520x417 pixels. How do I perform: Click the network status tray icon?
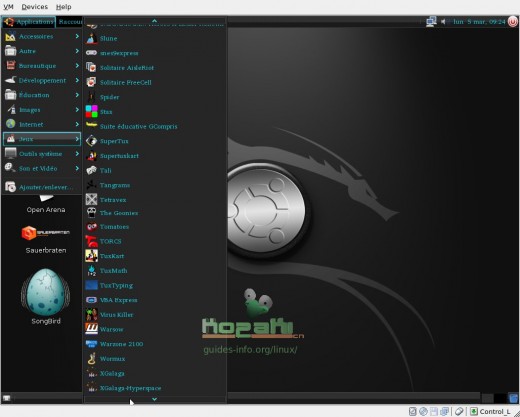coord(431,22)
